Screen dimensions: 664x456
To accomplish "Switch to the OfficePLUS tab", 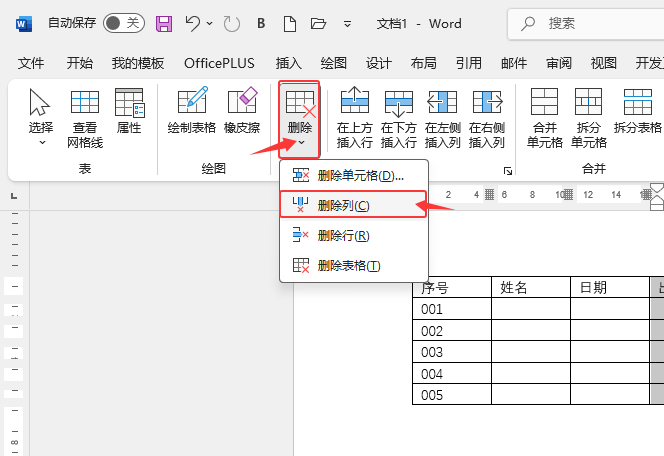I will [x=219, y=64].
